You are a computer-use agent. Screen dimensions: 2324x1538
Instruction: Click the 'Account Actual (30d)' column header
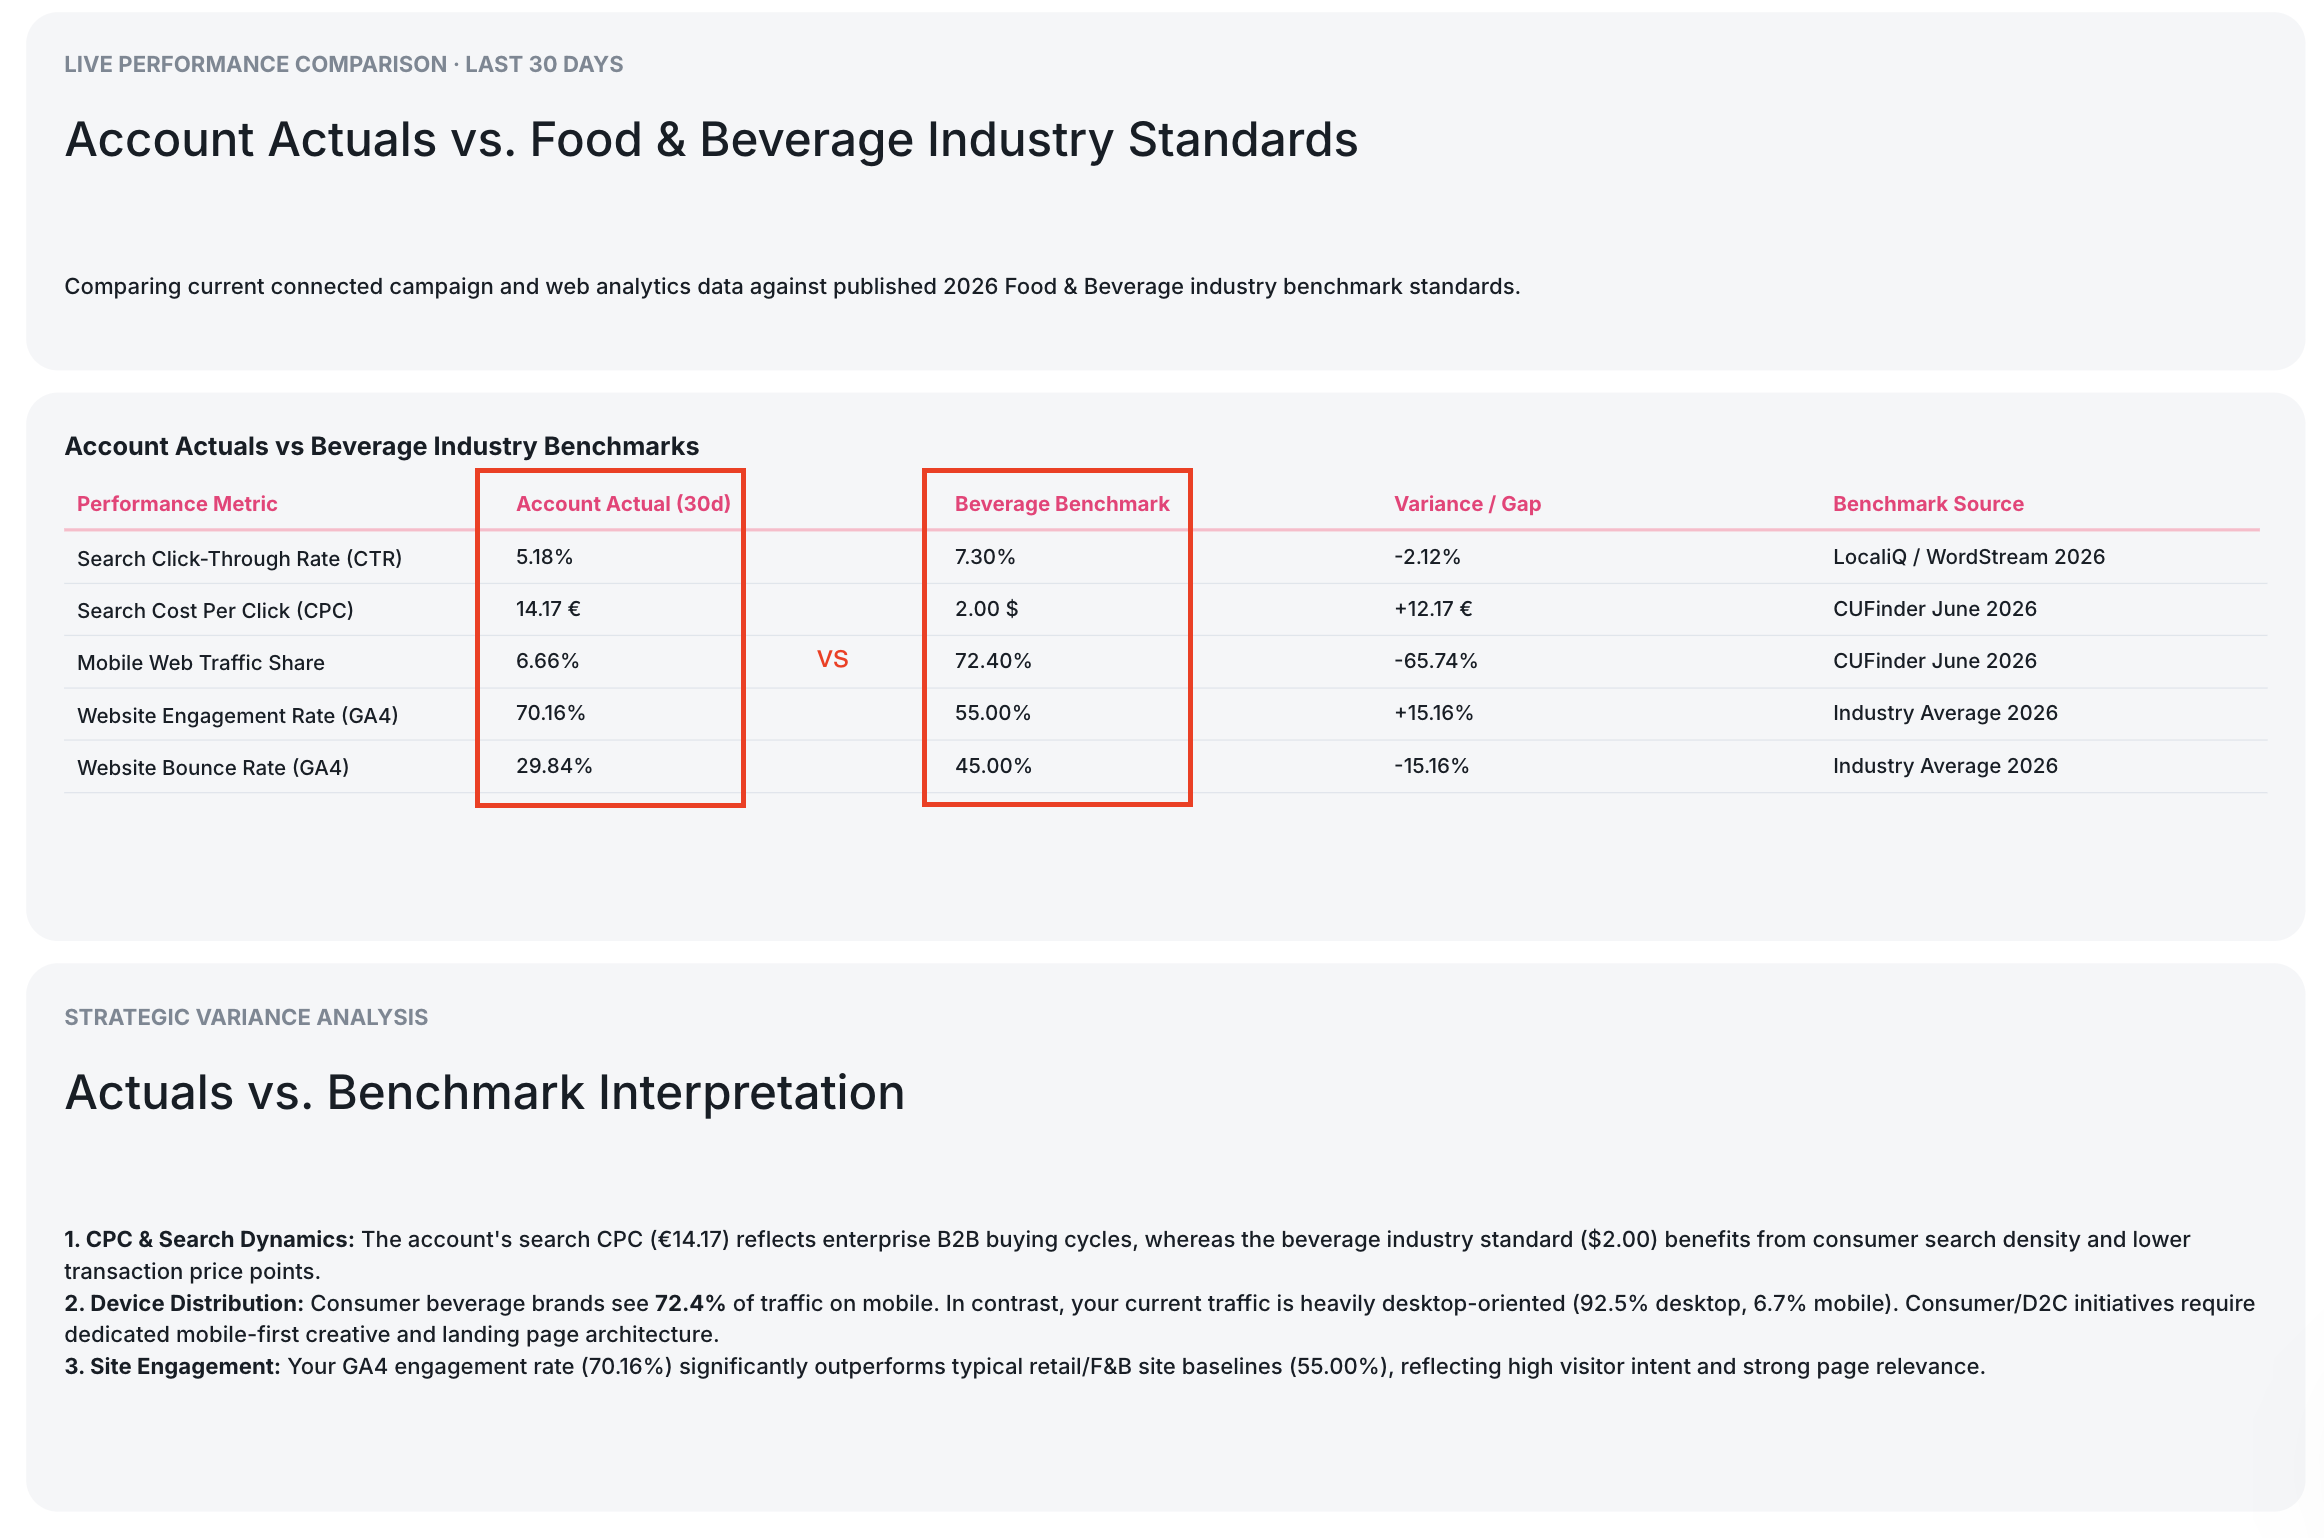tap(623, 504)
